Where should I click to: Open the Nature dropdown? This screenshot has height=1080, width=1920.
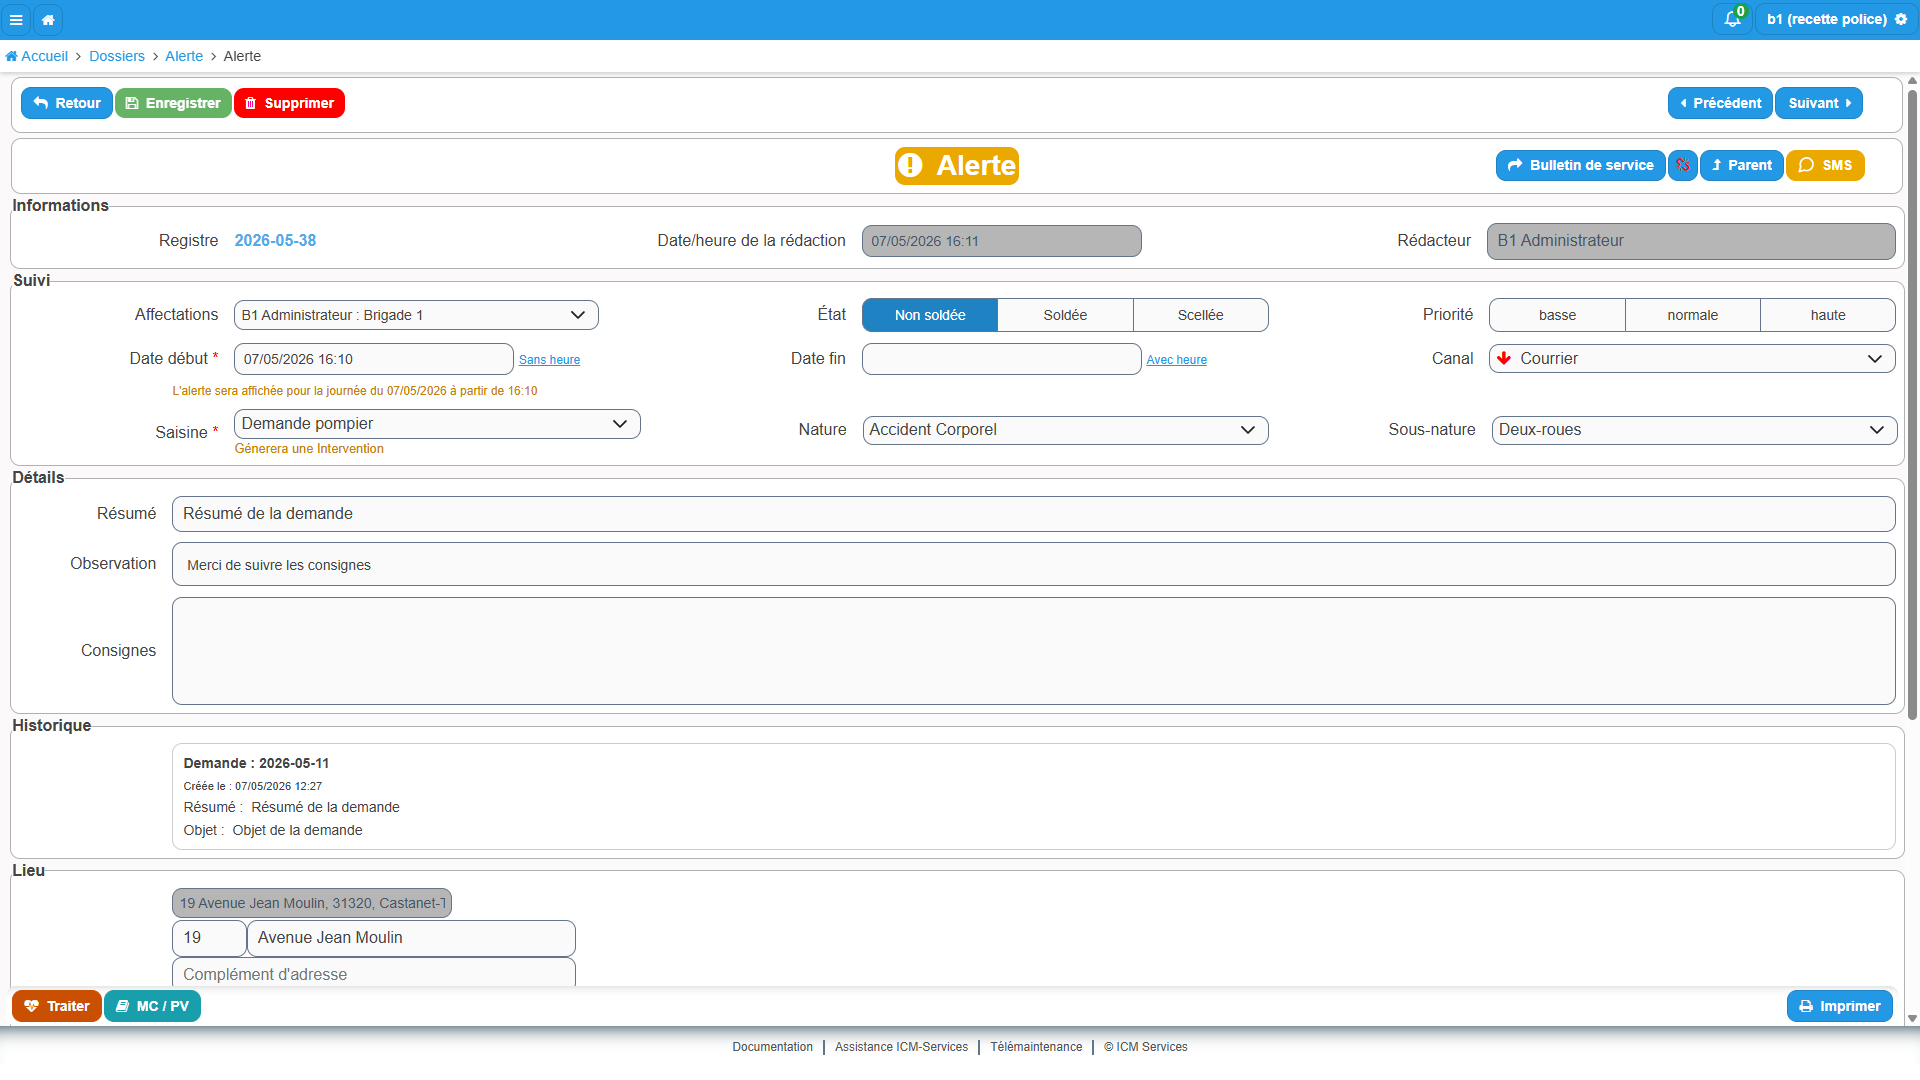tap(1065, 430)
